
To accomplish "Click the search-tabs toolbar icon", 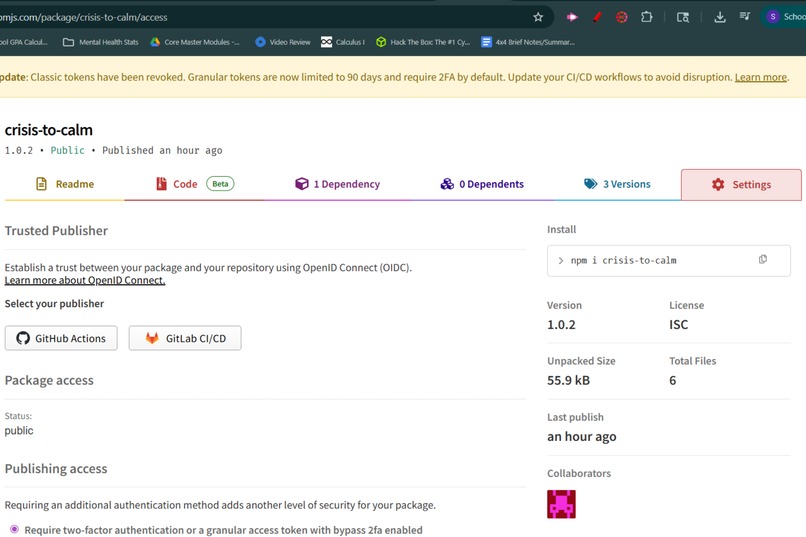I will pyautogui.click(x=683, y=17).
